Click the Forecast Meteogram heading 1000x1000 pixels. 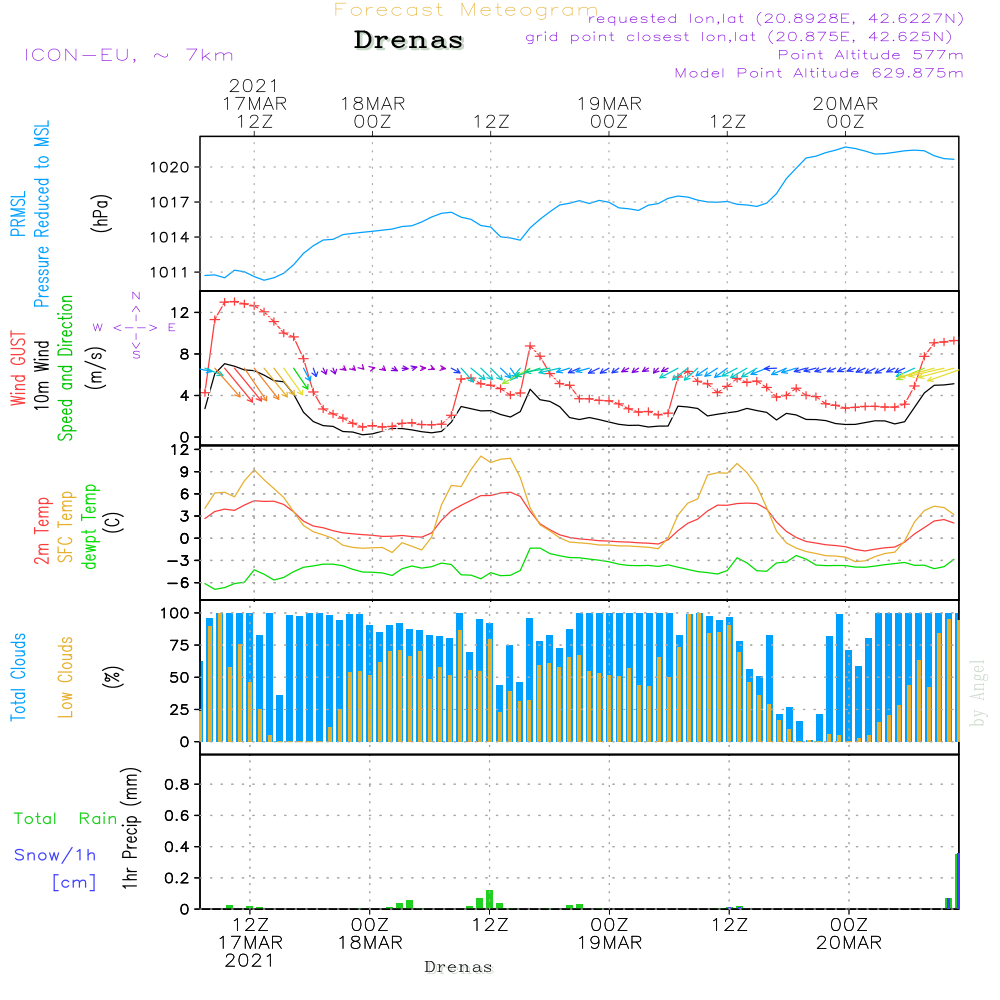point(465,10)
